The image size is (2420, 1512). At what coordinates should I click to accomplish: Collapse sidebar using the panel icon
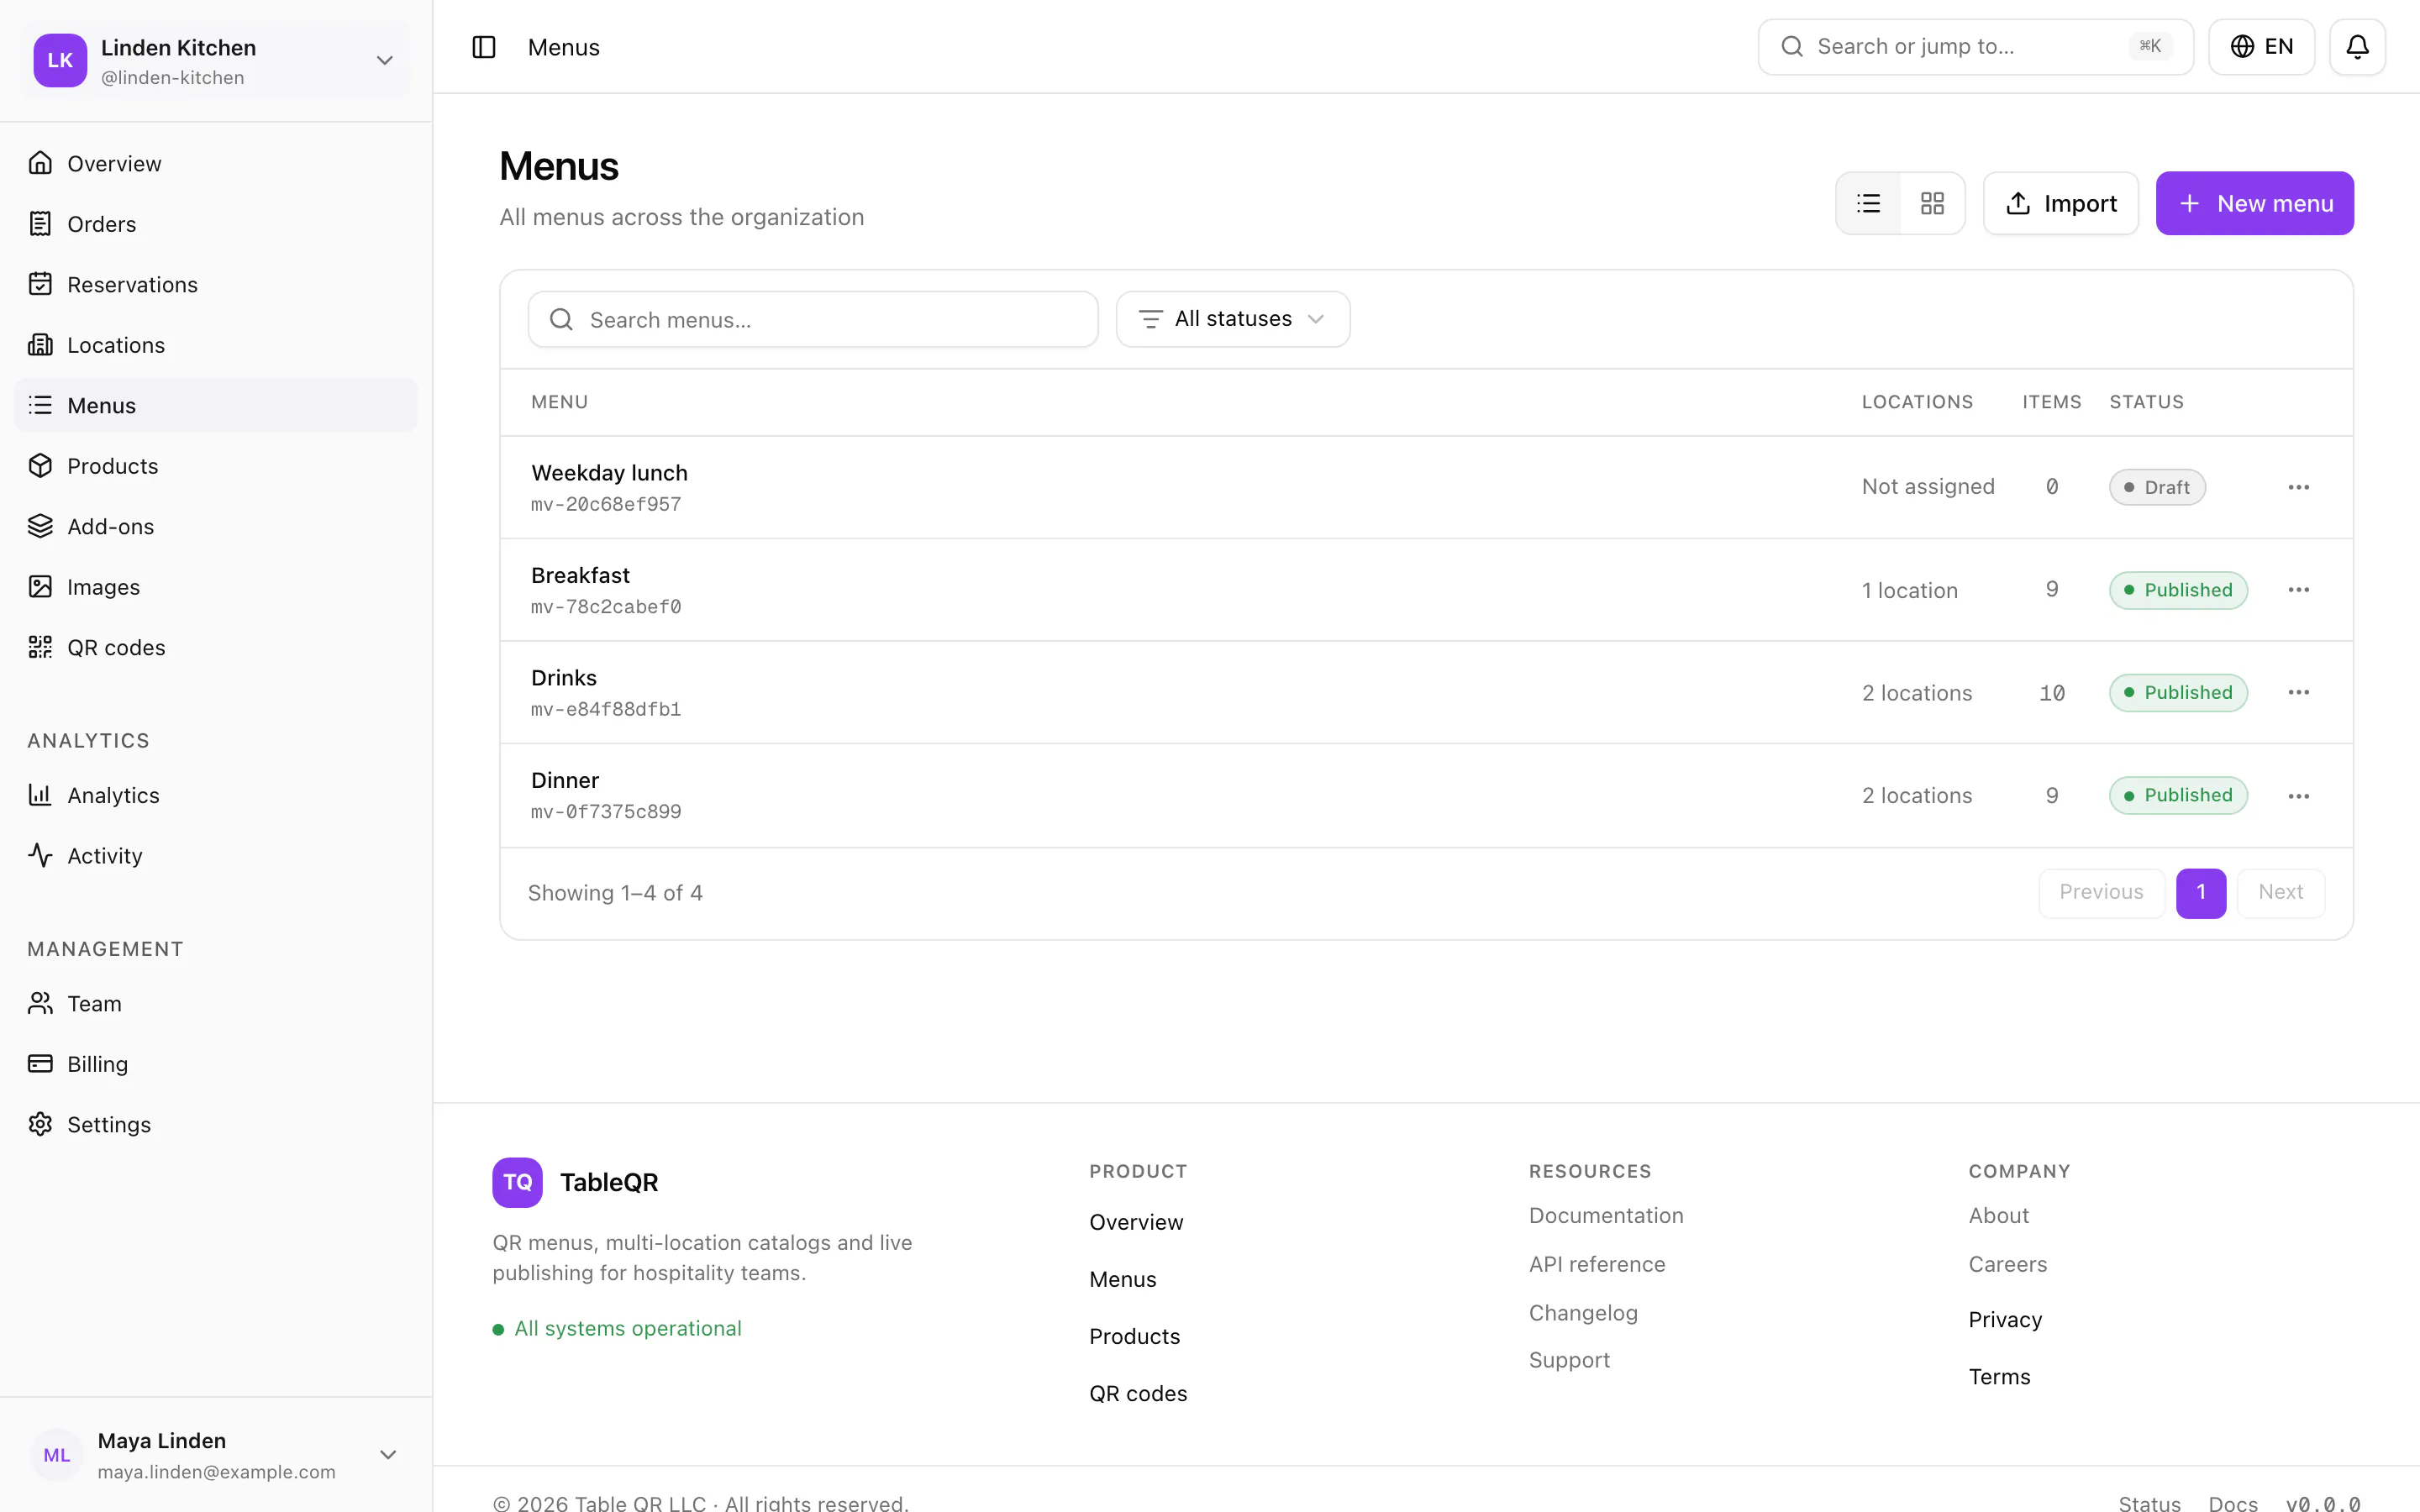(x=484, y=47)
